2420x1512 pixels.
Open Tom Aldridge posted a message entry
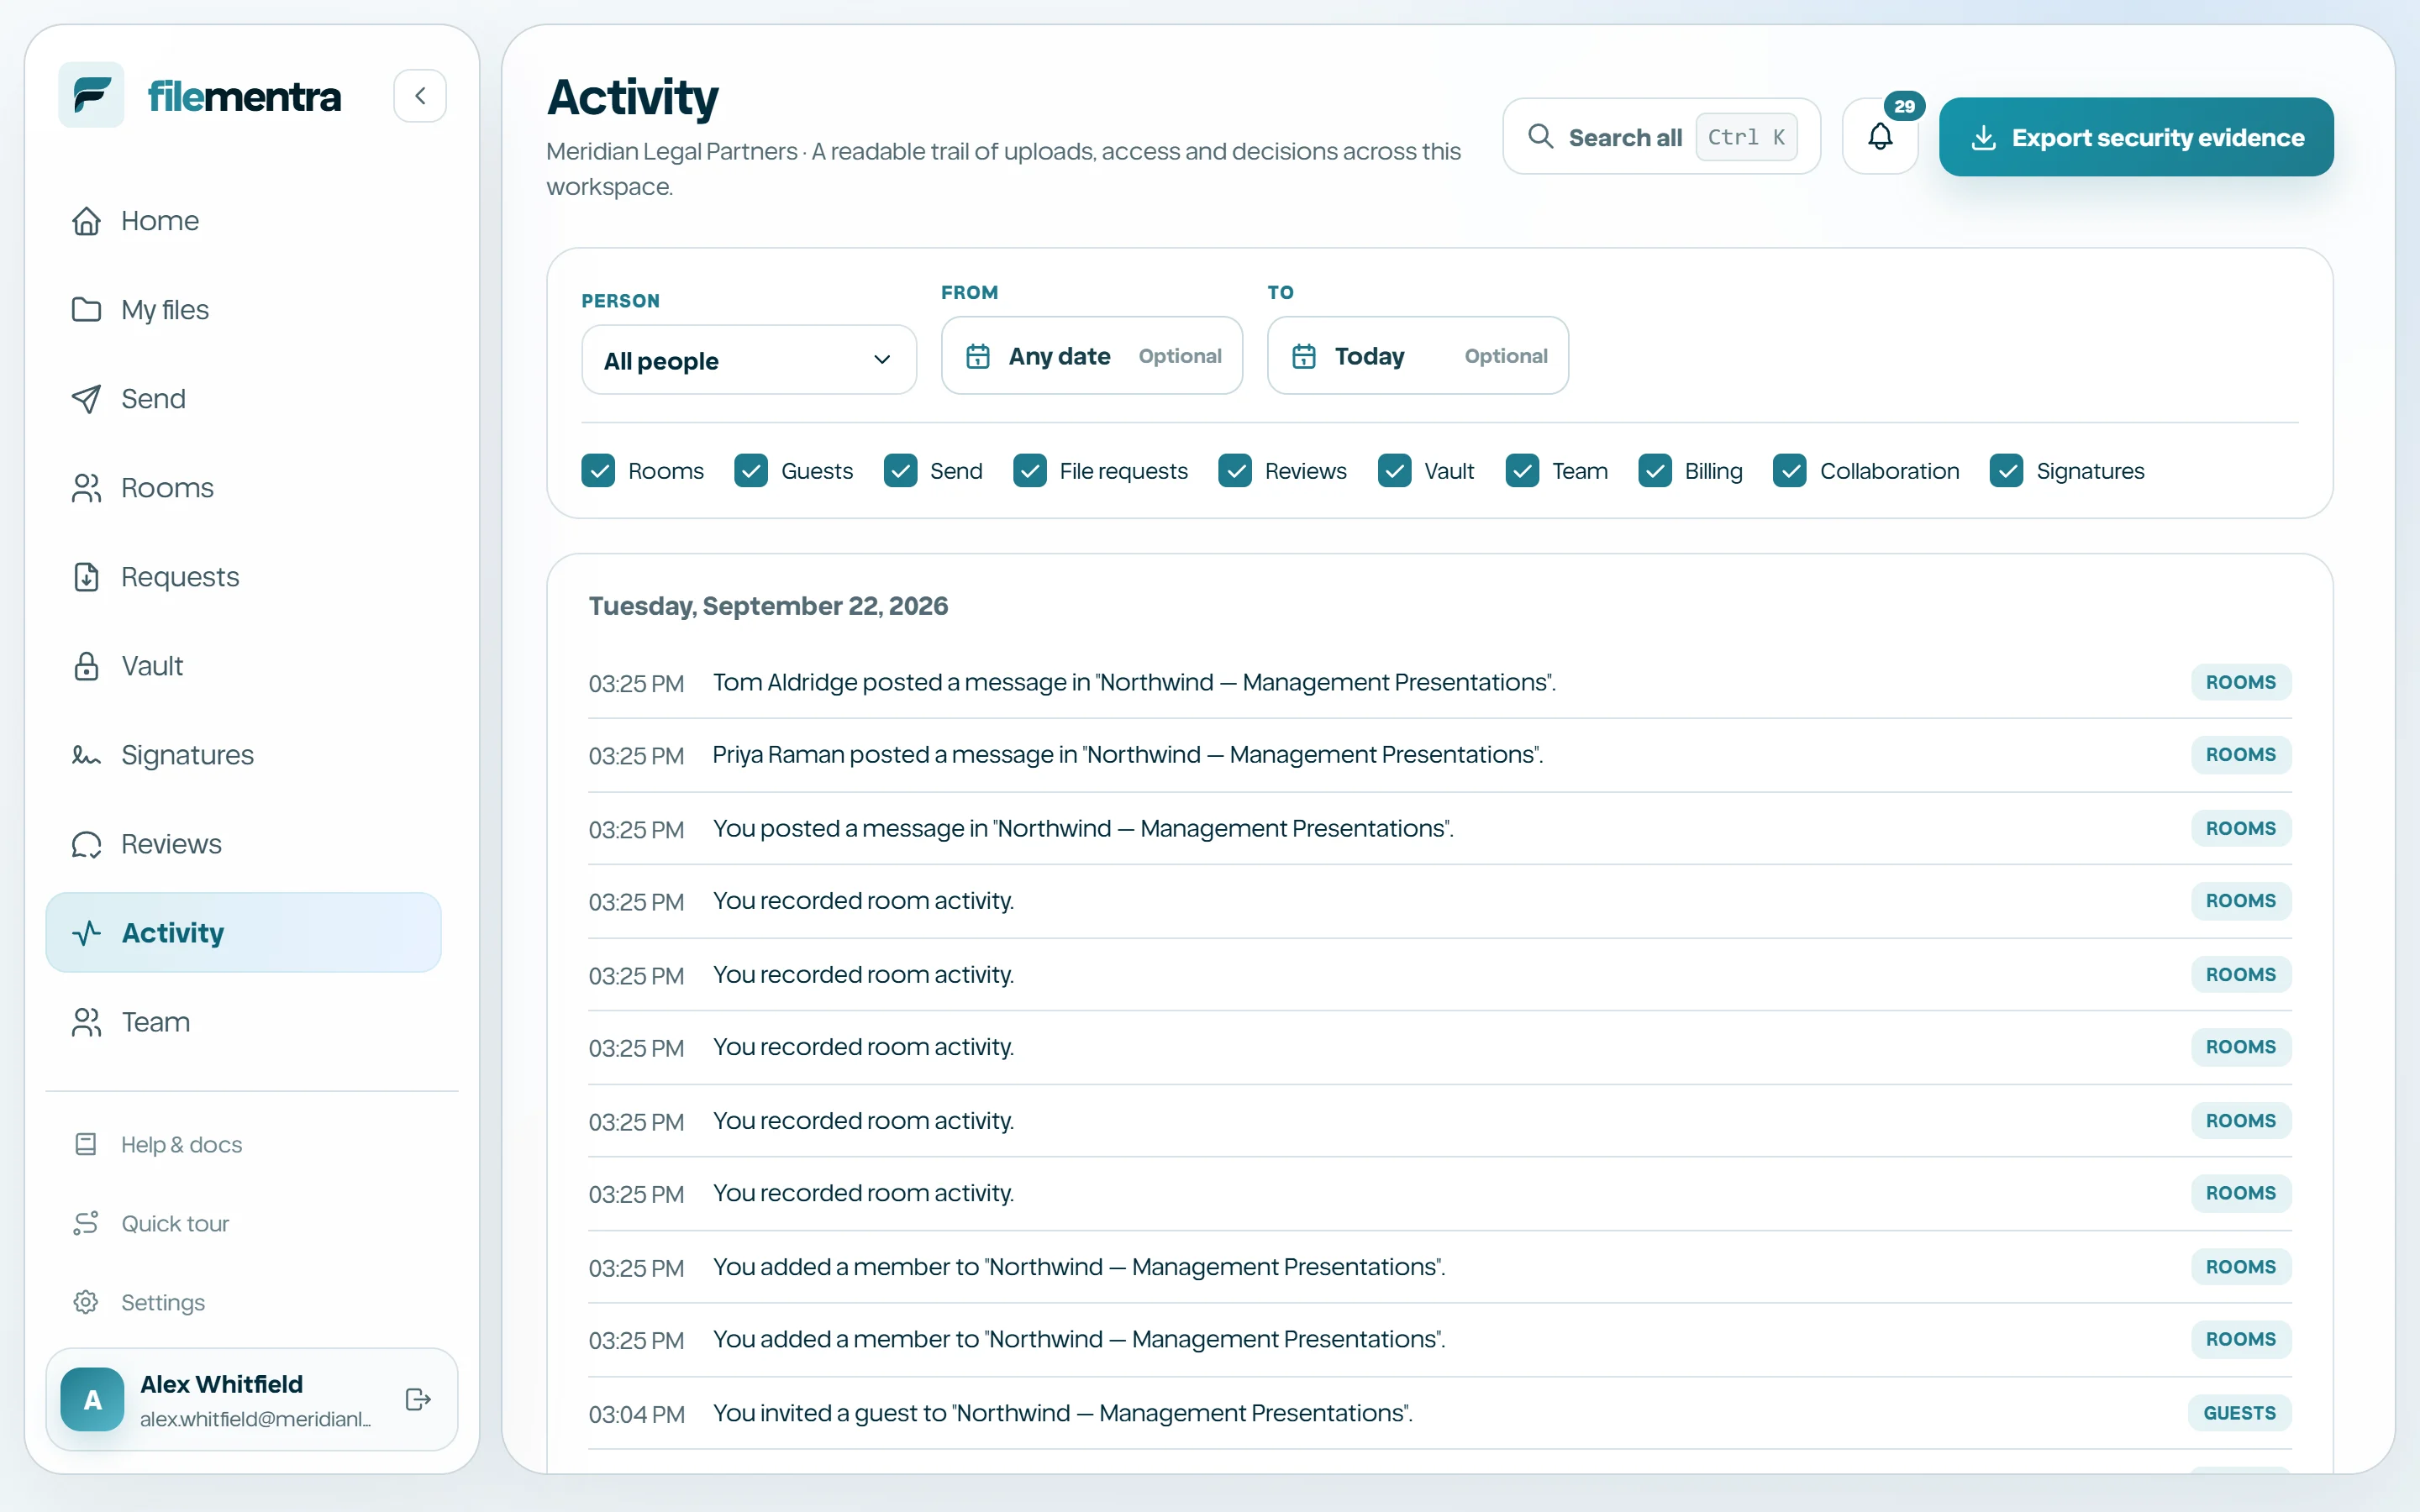point(1439,682)
